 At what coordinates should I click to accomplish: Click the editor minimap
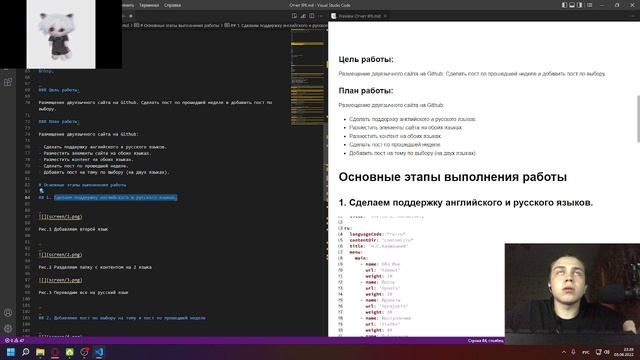(x=308, y=78)
